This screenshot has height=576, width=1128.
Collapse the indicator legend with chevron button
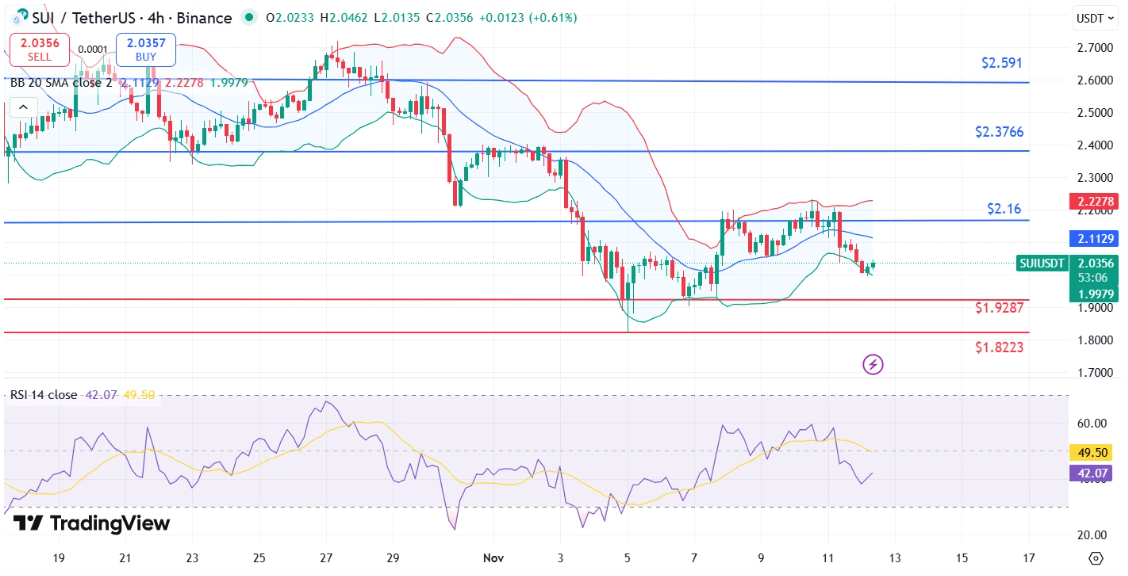coord(22,106)
